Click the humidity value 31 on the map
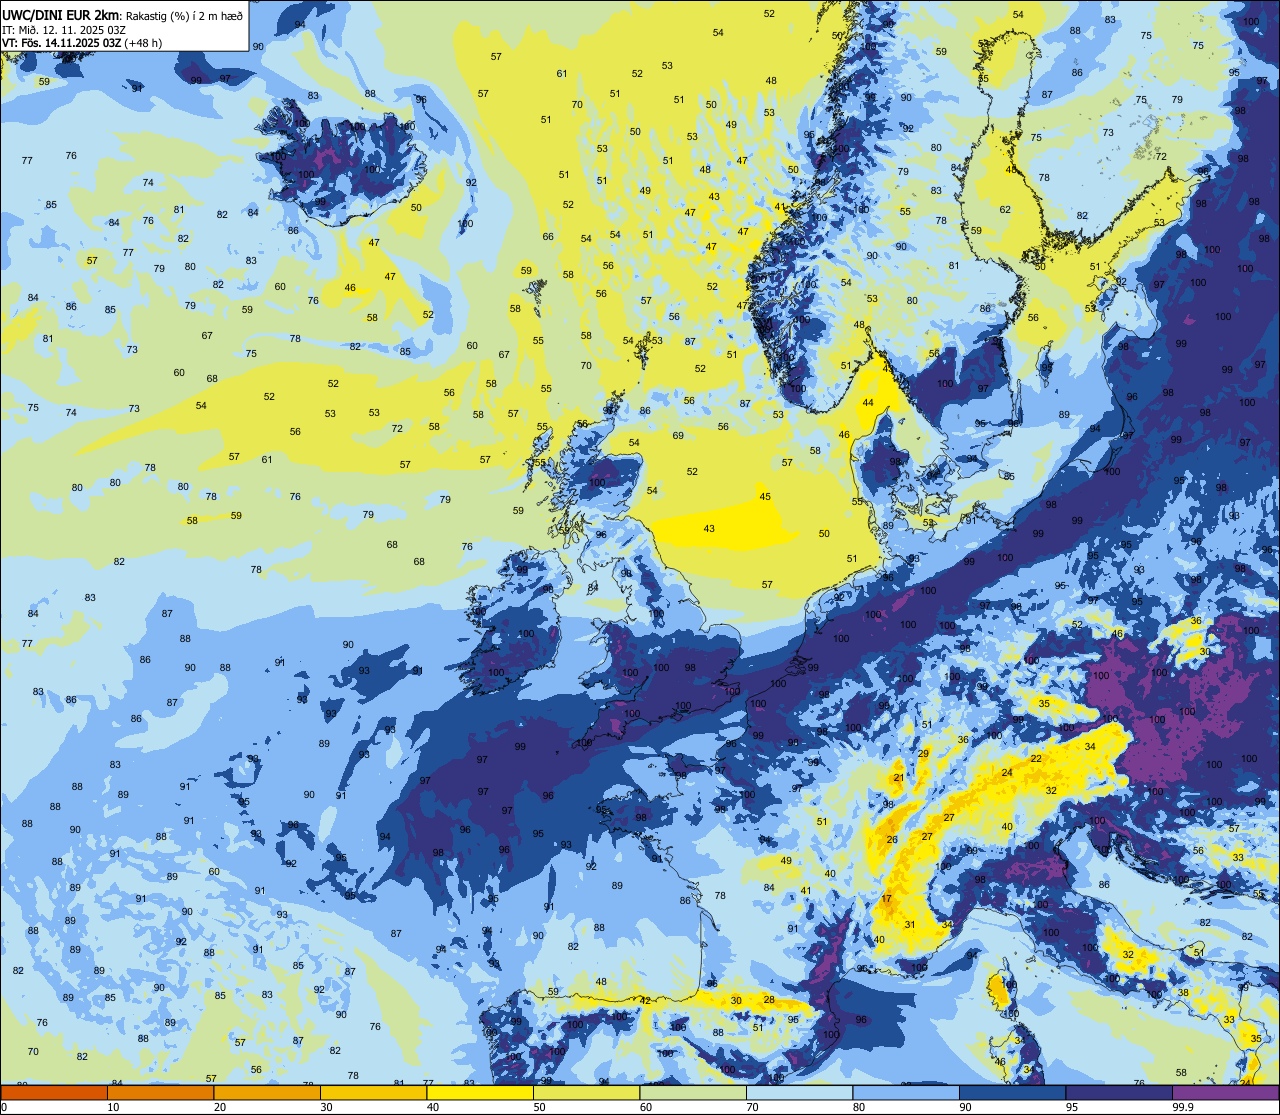 [x=910, y=924]
